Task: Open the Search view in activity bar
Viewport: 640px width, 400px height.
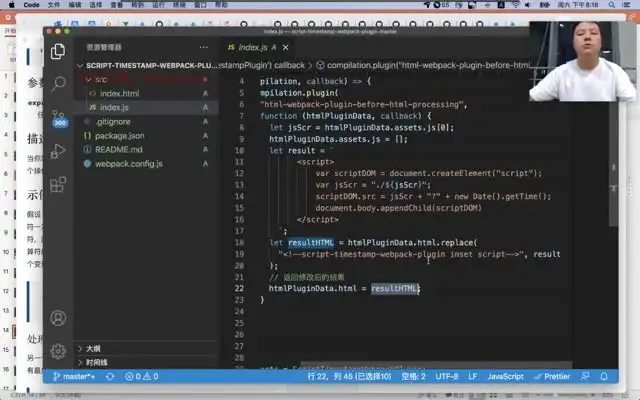Action: 58,83
